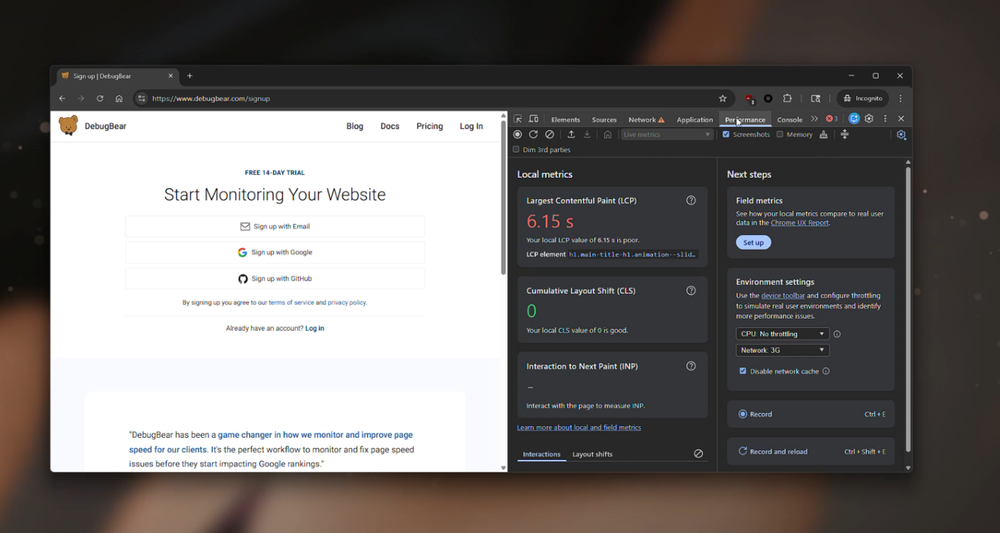Bookmark this page with star icon
The image size is (1000, 533).
(723, 98)
